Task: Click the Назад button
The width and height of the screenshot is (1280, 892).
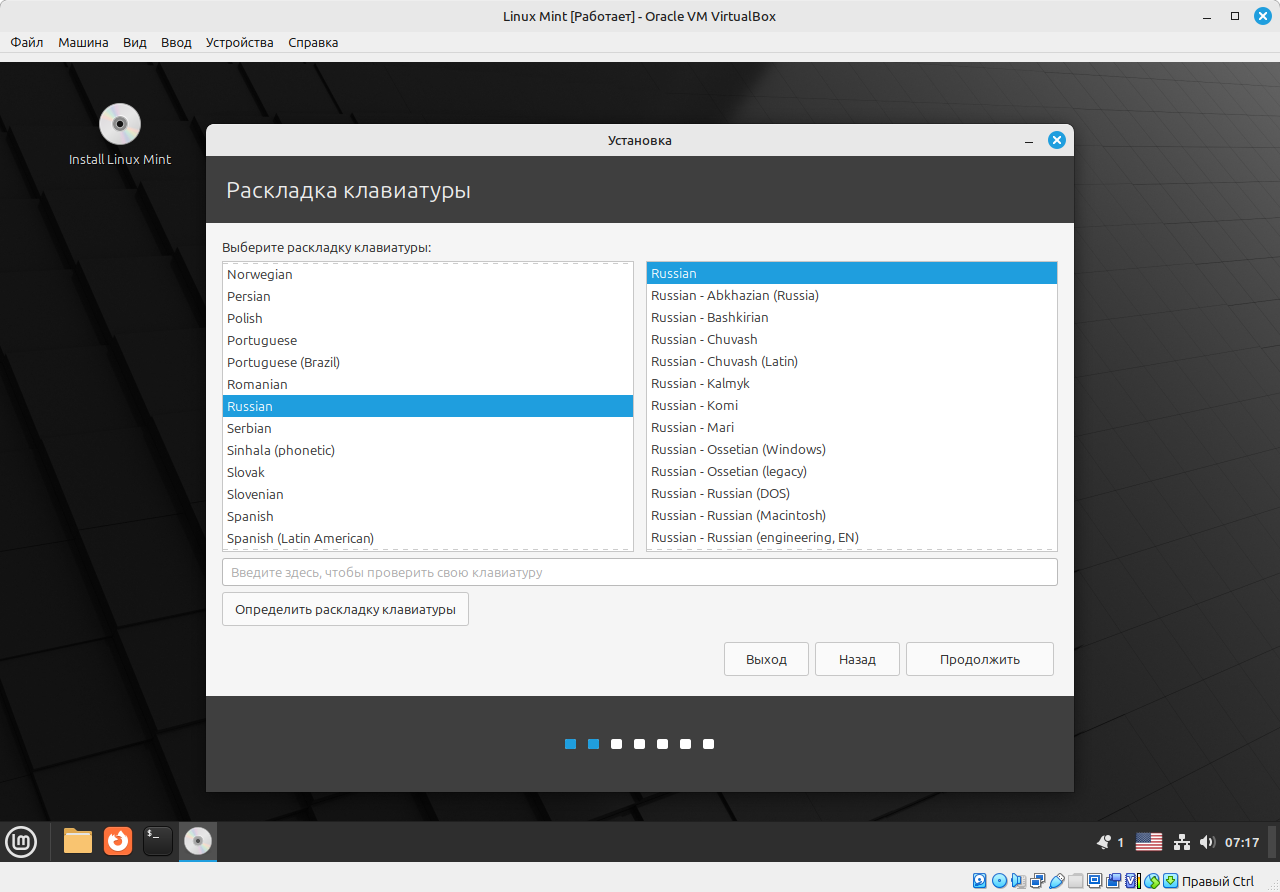Action: tap(857, 659)
